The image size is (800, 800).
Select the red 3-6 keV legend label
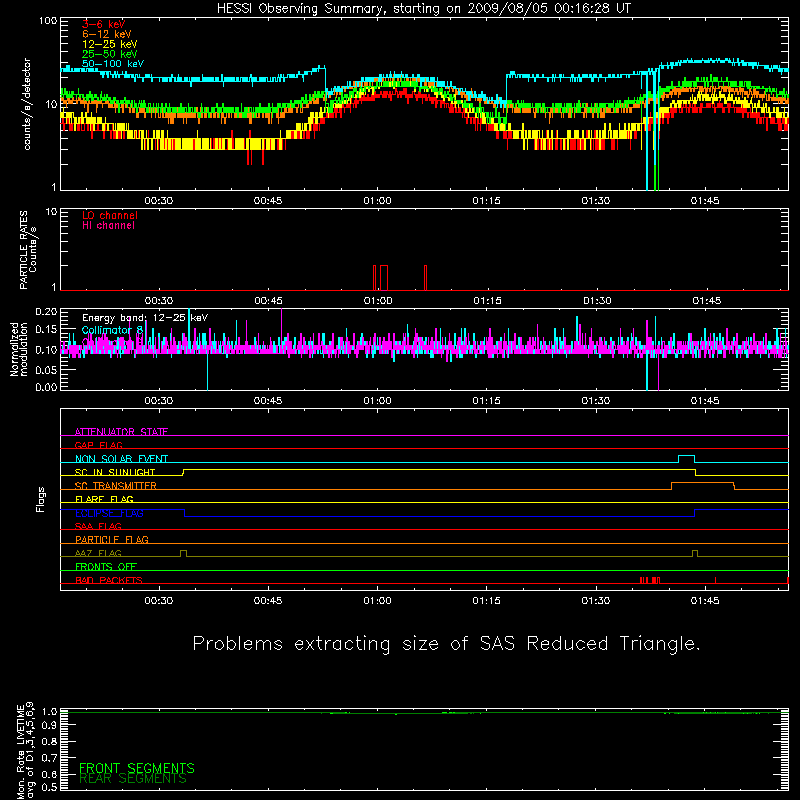coord(104,24)
